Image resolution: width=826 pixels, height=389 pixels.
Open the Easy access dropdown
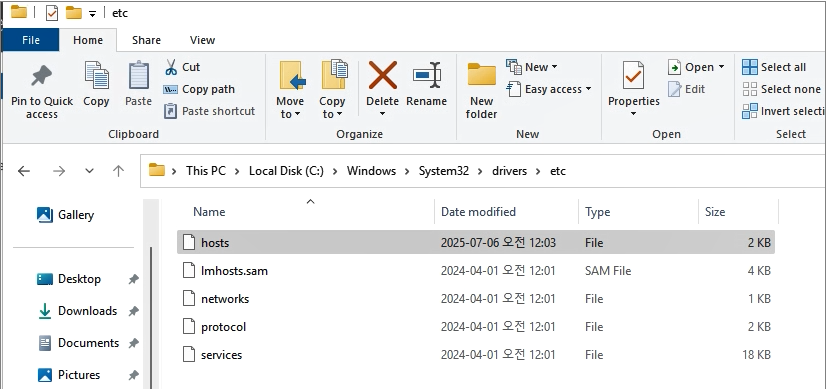pyautogui.click(x=549, y=89)
